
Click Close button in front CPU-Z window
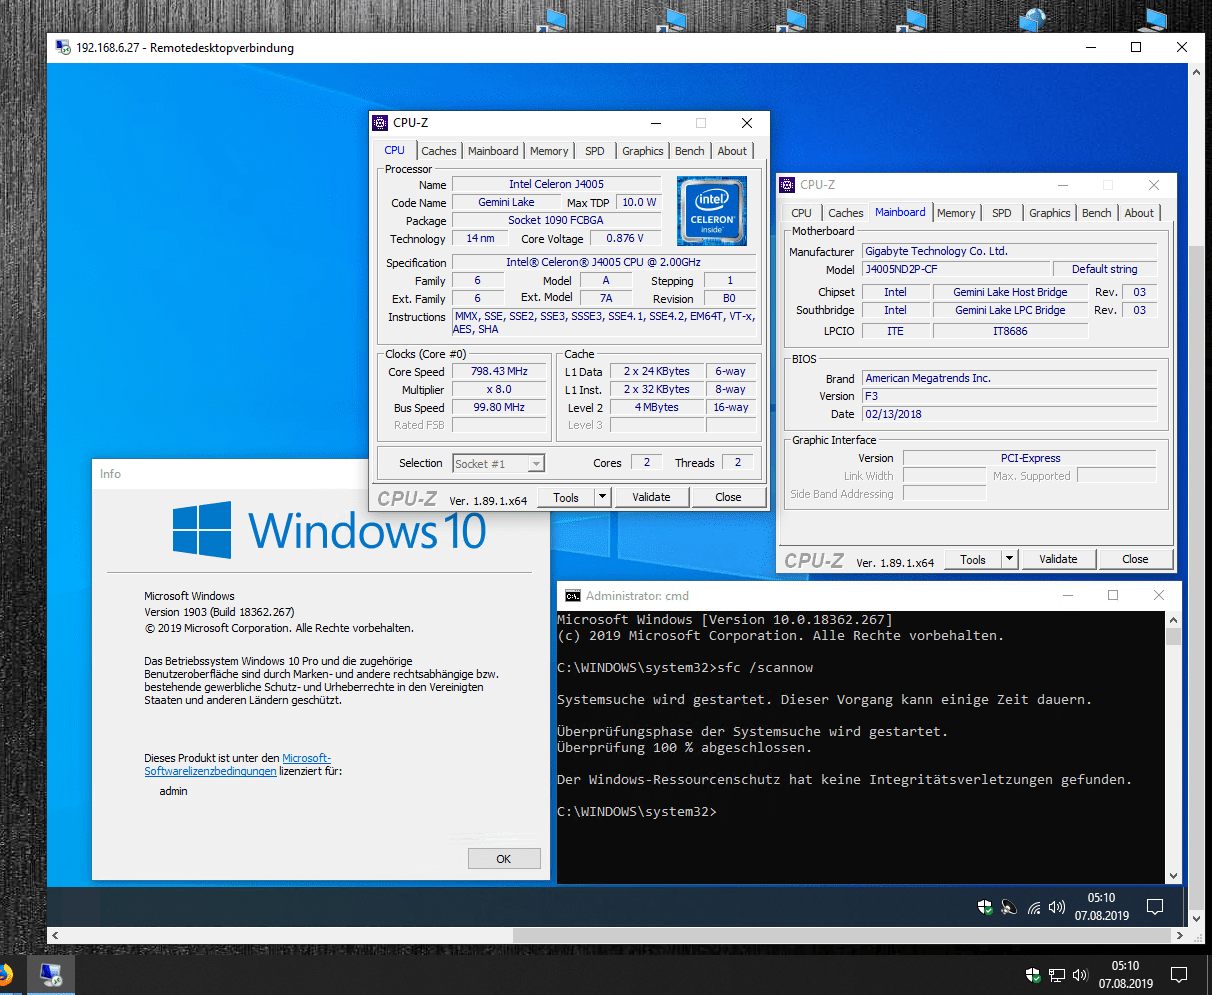pyautogui.click(x=728, y=497)
